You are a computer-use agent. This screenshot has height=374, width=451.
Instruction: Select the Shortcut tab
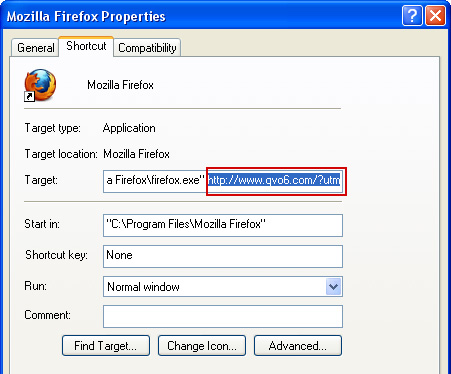pyautogui.click(x=86, y=46)
